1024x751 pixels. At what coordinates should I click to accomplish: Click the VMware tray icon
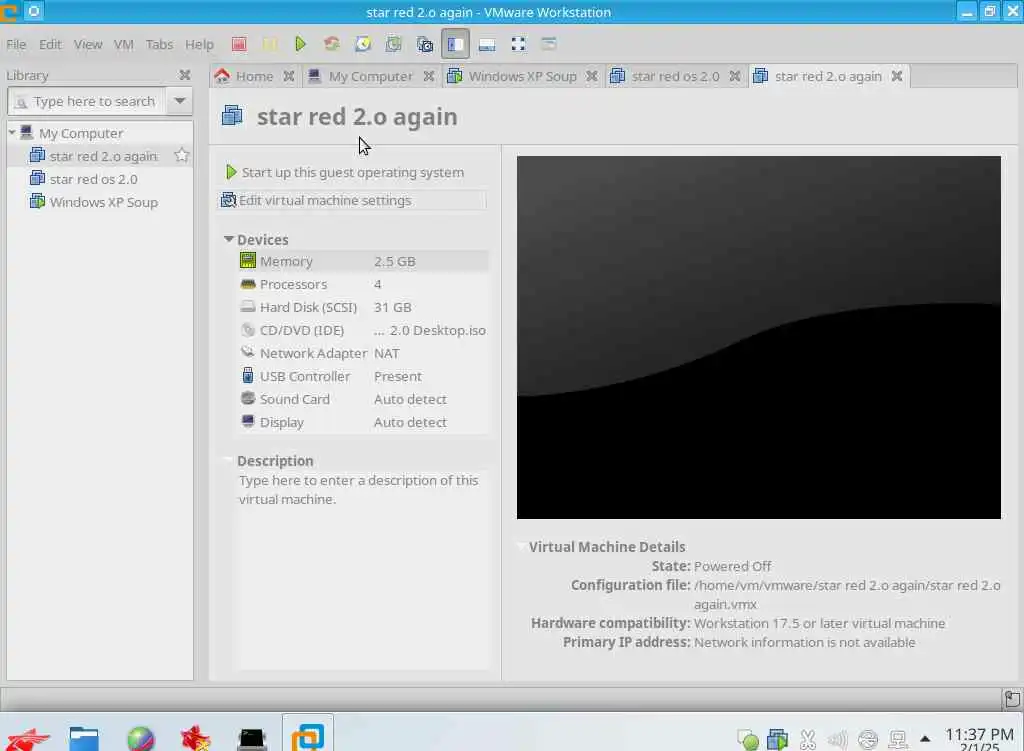[x=778, y=739]
